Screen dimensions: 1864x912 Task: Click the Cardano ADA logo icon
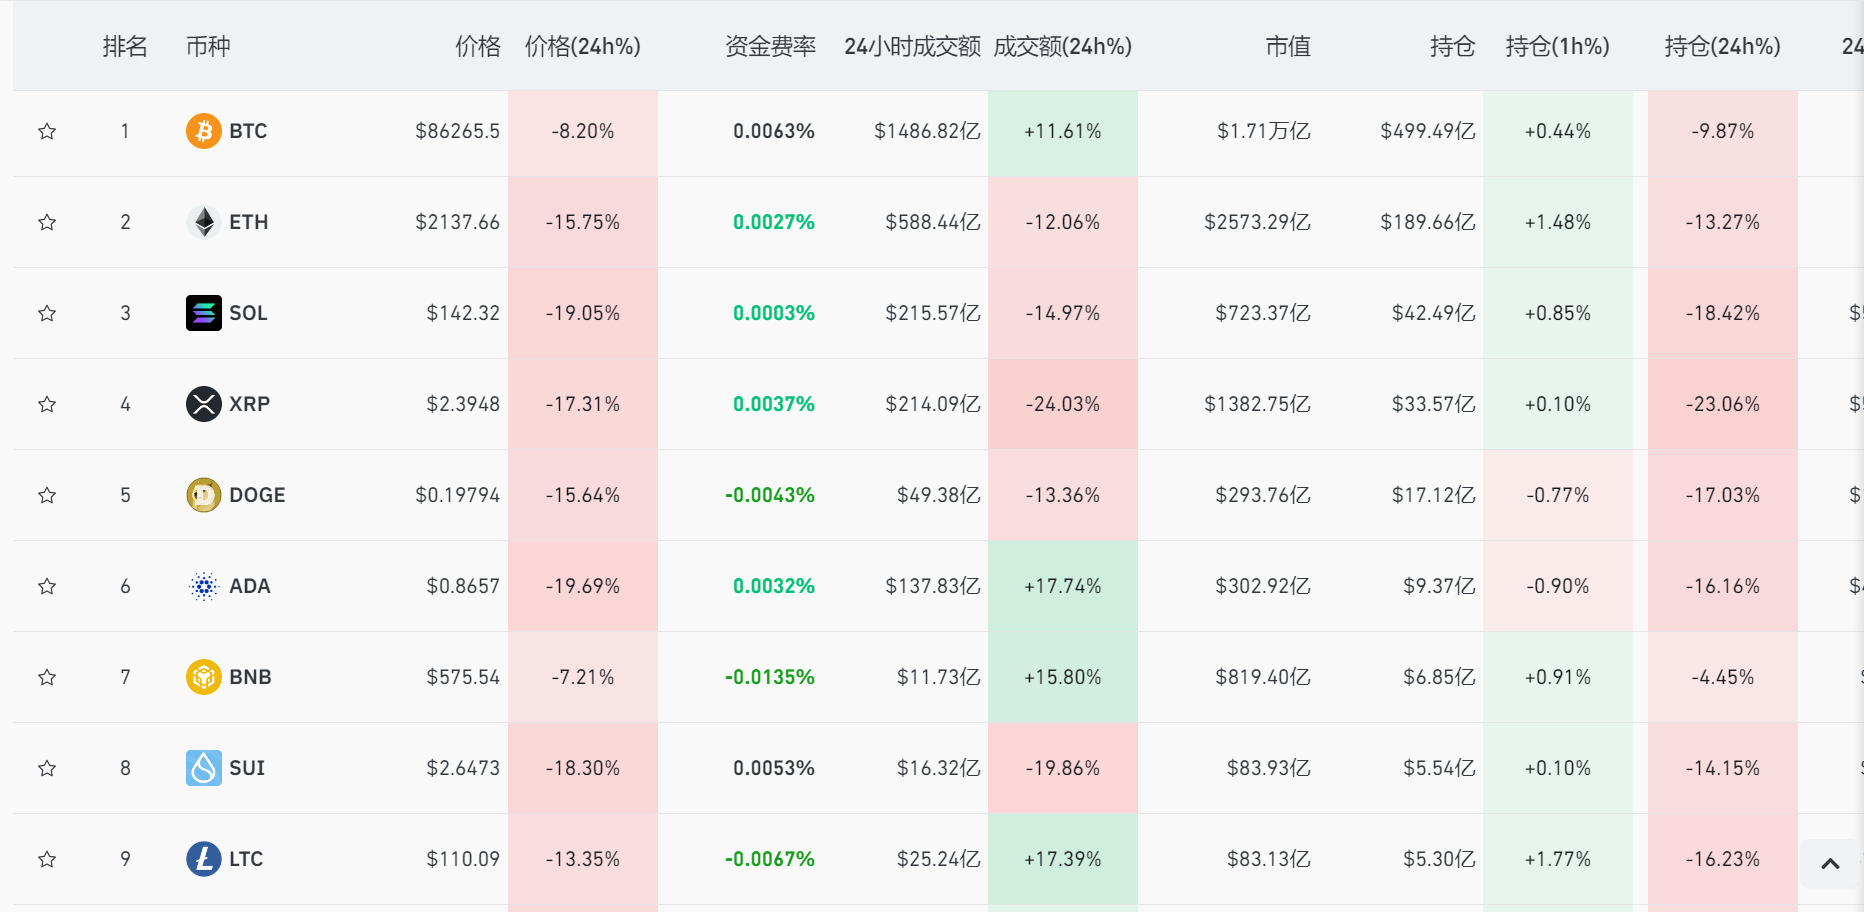tap(203, 586)
